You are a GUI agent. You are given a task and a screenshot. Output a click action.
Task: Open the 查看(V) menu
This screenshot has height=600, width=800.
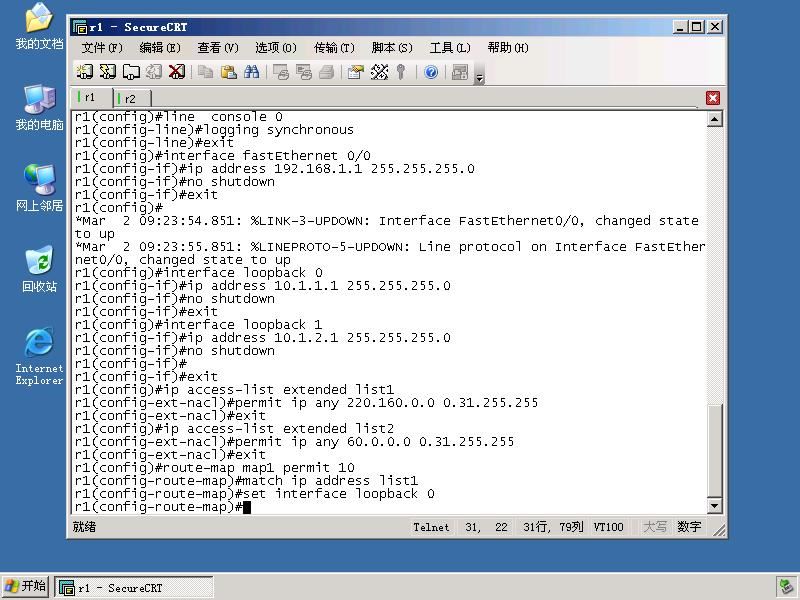point(218,48)
